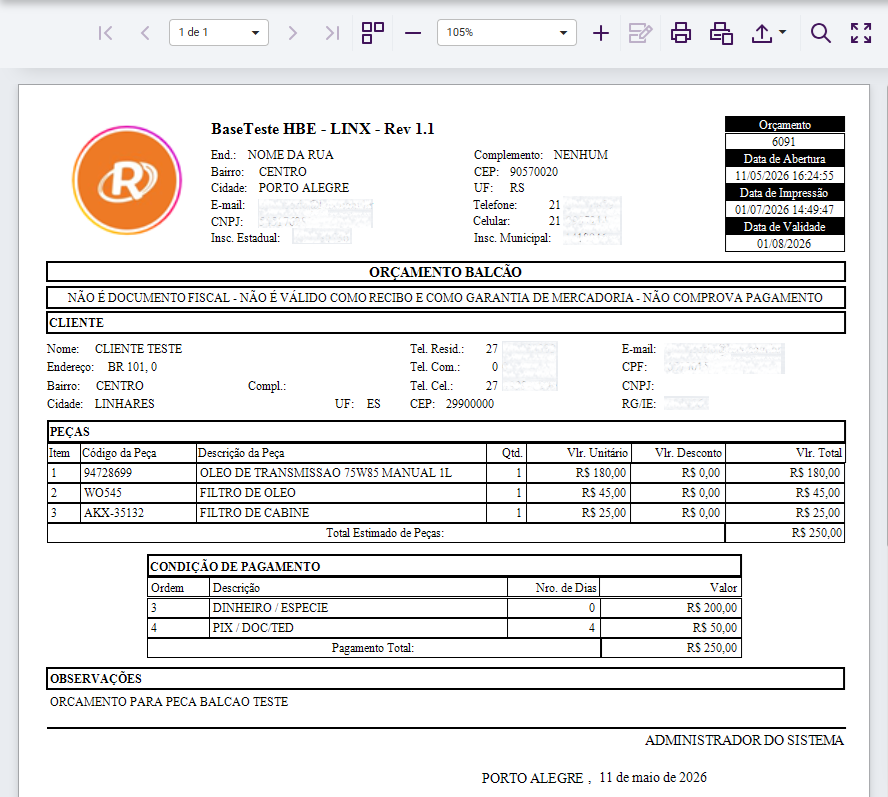This screenshot has width=888, height=797.
Task: Click city LINHARES
Action: point(124,404)
